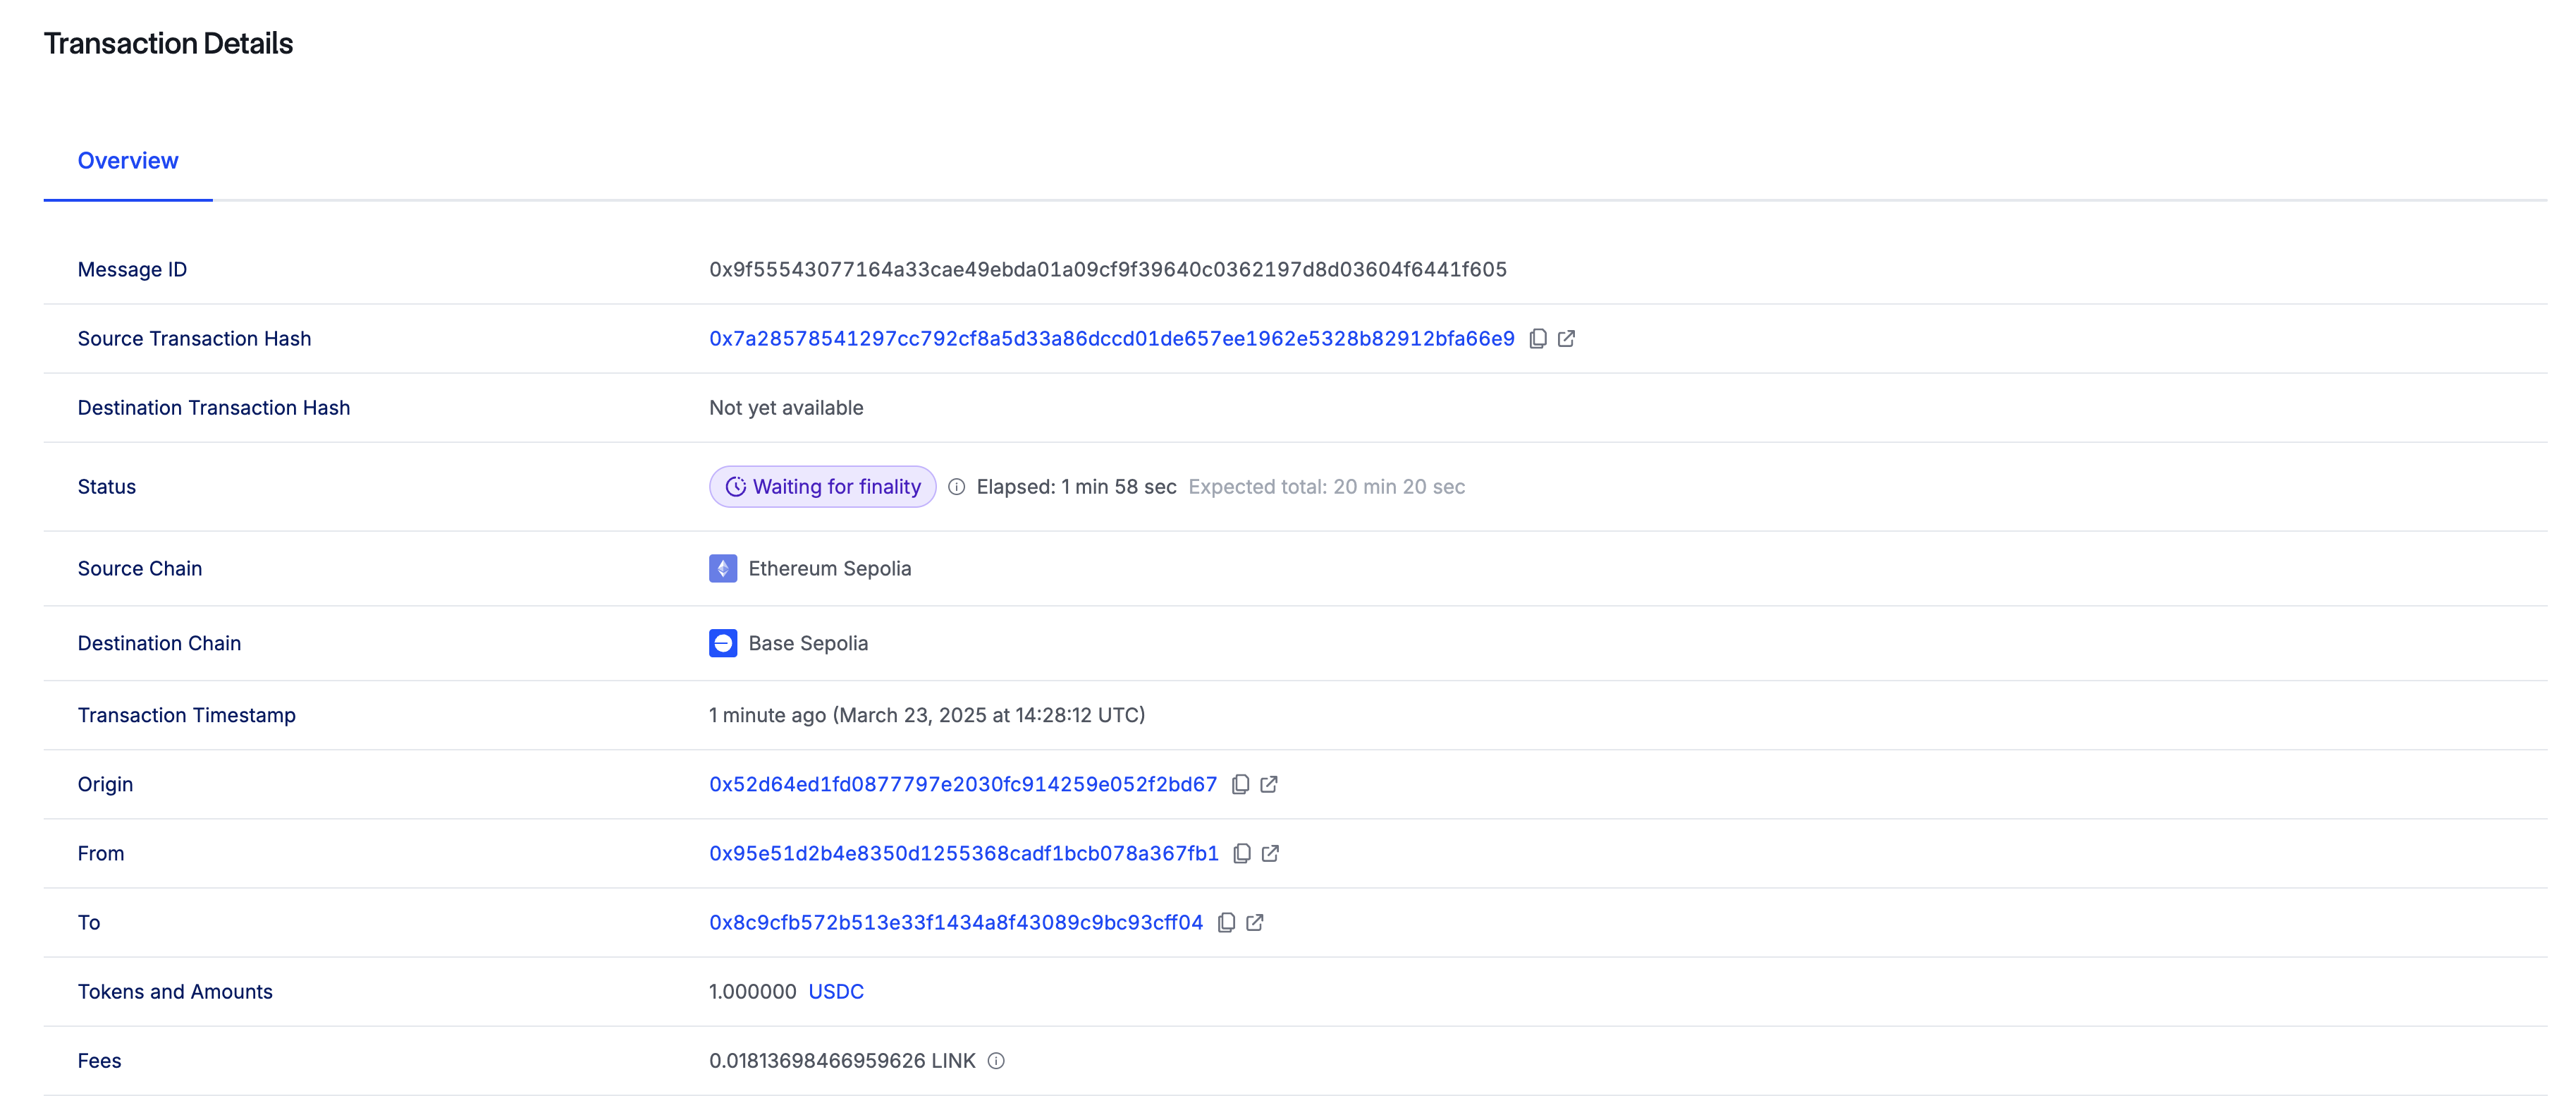Screen dimensions: 2576x1096
Task: Copy the From address
Action: pyautogui.click(x=1242, y=854)
